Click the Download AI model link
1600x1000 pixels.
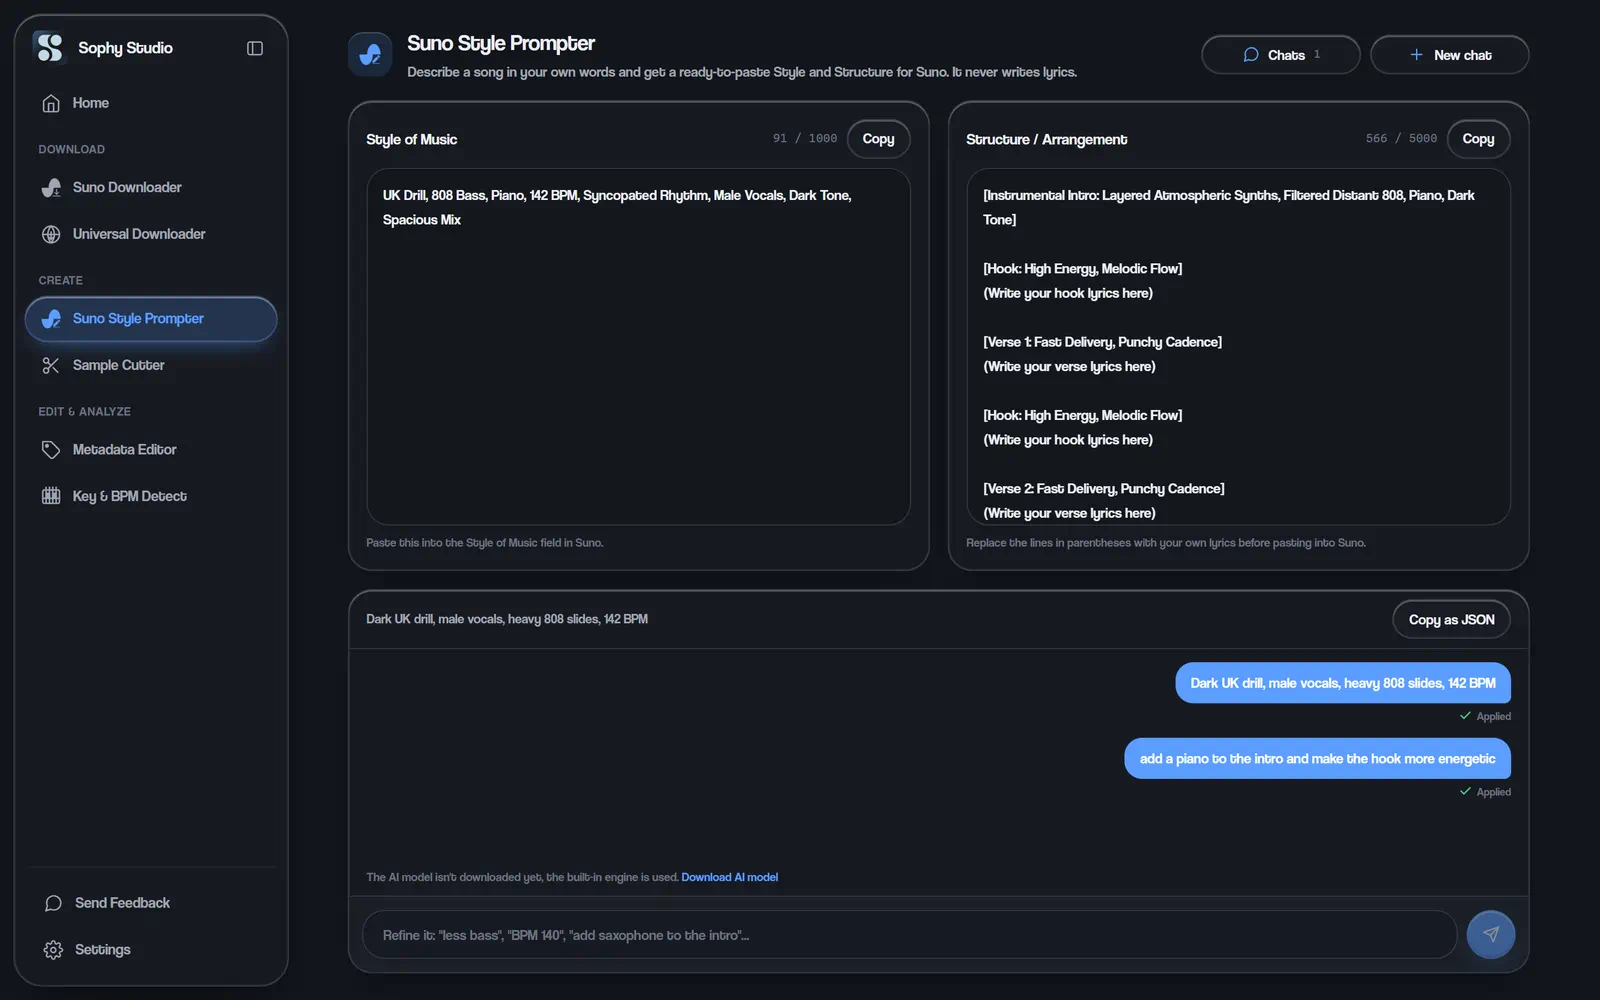pyautogui.click(x=730, y=877)
